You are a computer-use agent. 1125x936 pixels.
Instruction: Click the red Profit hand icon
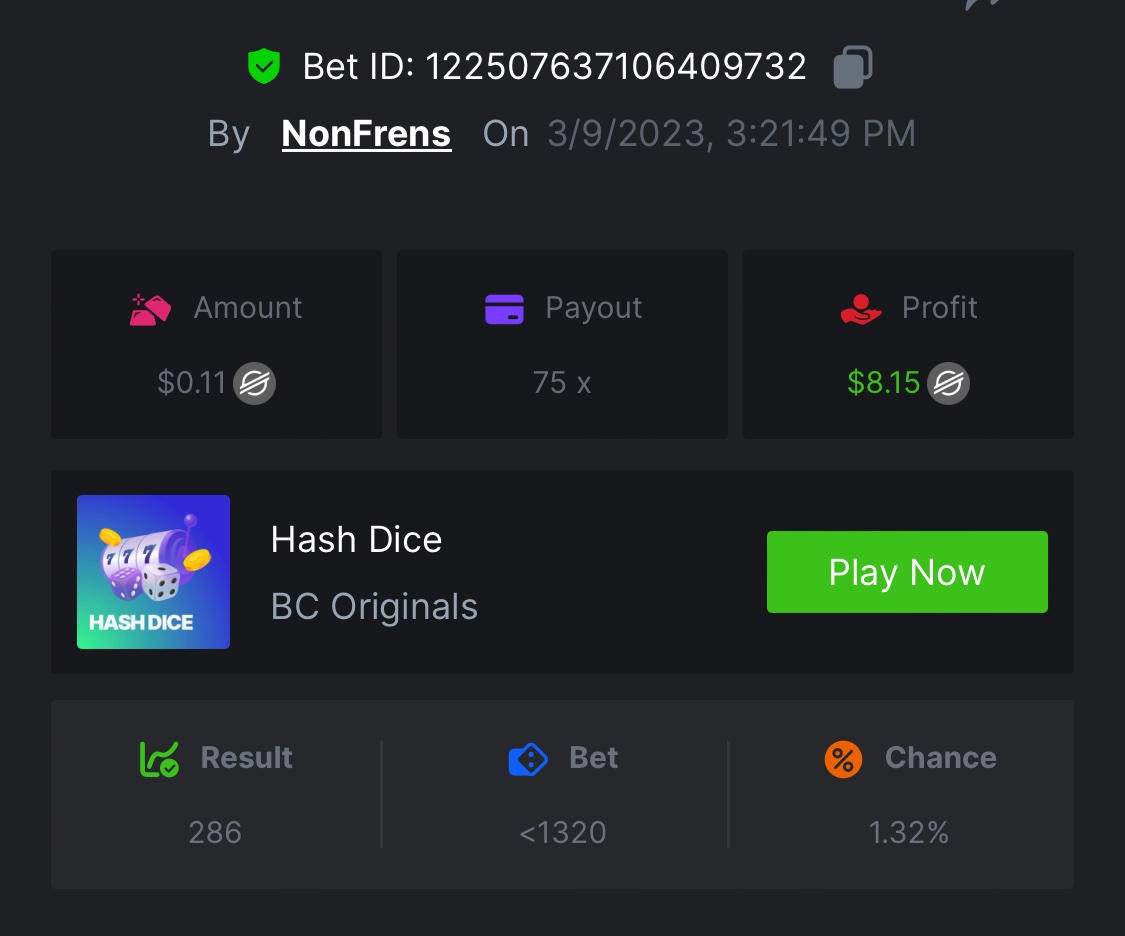coord(861,309)
